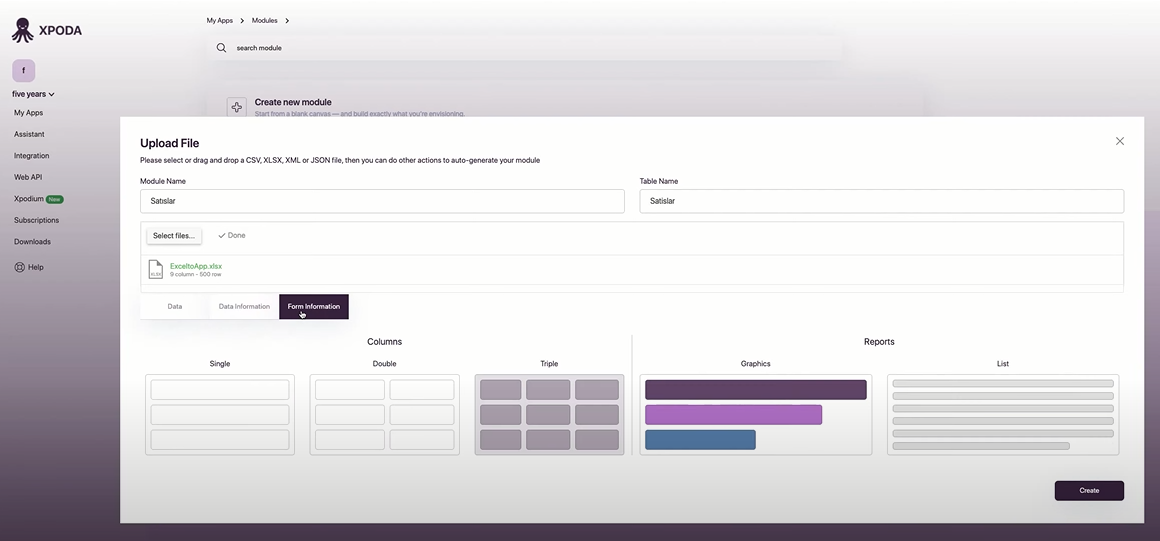Switch to the Data tab
The width and height of the screenshot is (1160, 541).
(175, 306)
